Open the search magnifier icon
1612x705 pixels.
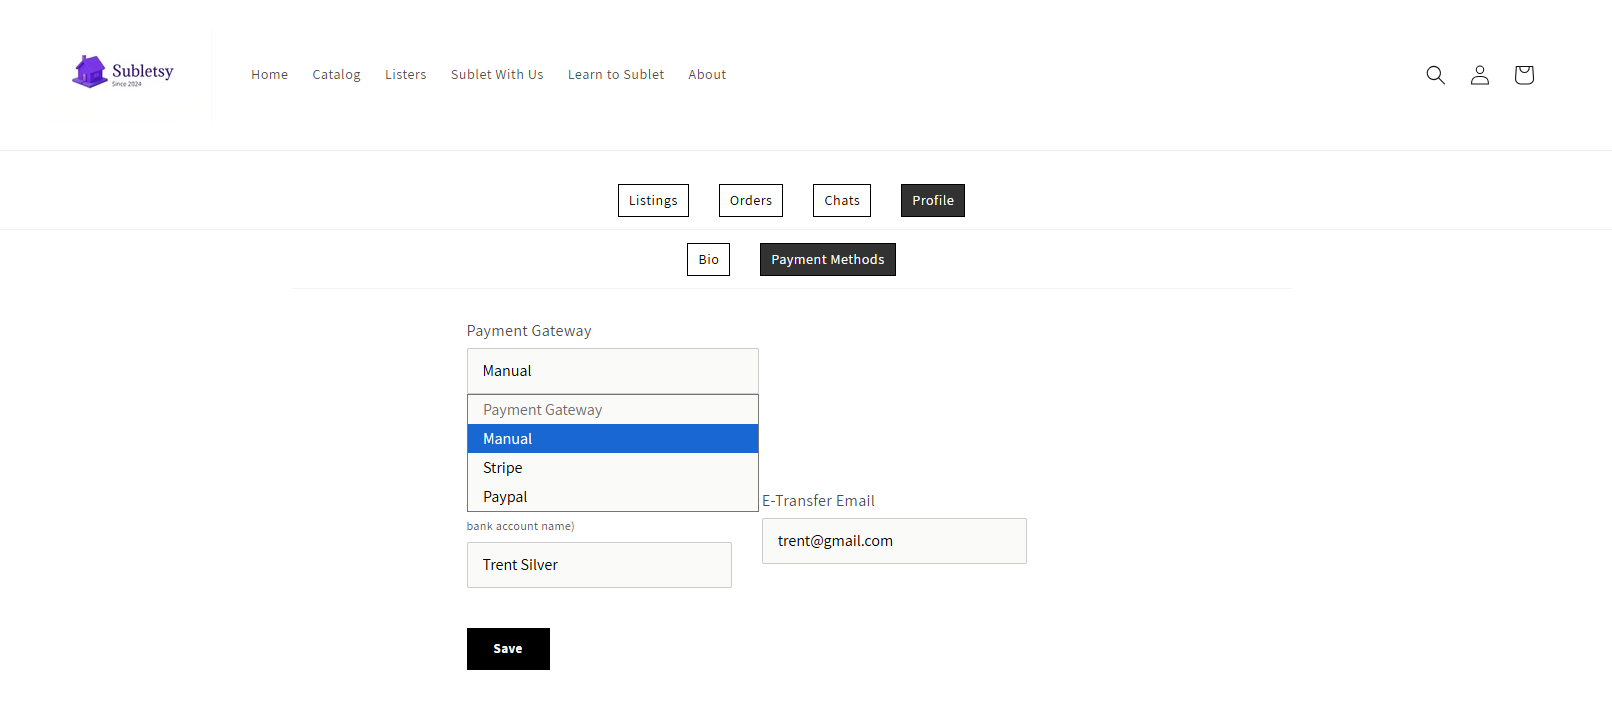(x=1435, y=75)
